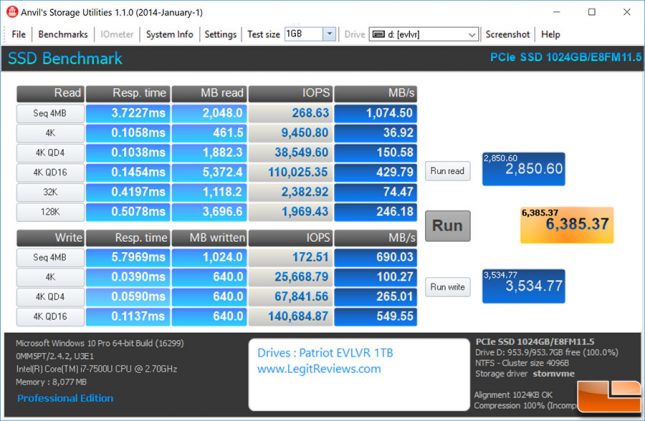Click the Seq 4MB read speed 1,074.50
Screen dimensions: 645x421
pos(375,113)
